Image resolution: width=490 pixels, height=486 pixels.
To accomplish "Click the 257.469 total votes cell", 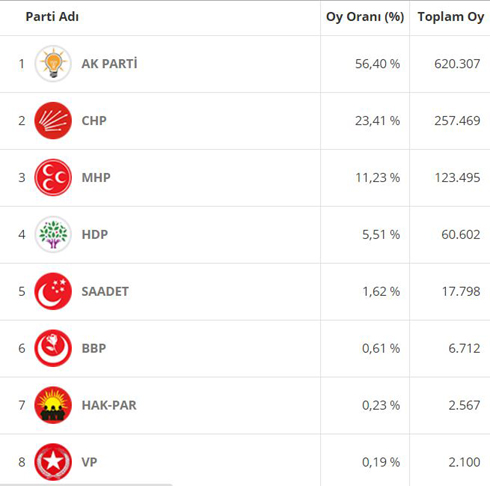I will [450, 121].
